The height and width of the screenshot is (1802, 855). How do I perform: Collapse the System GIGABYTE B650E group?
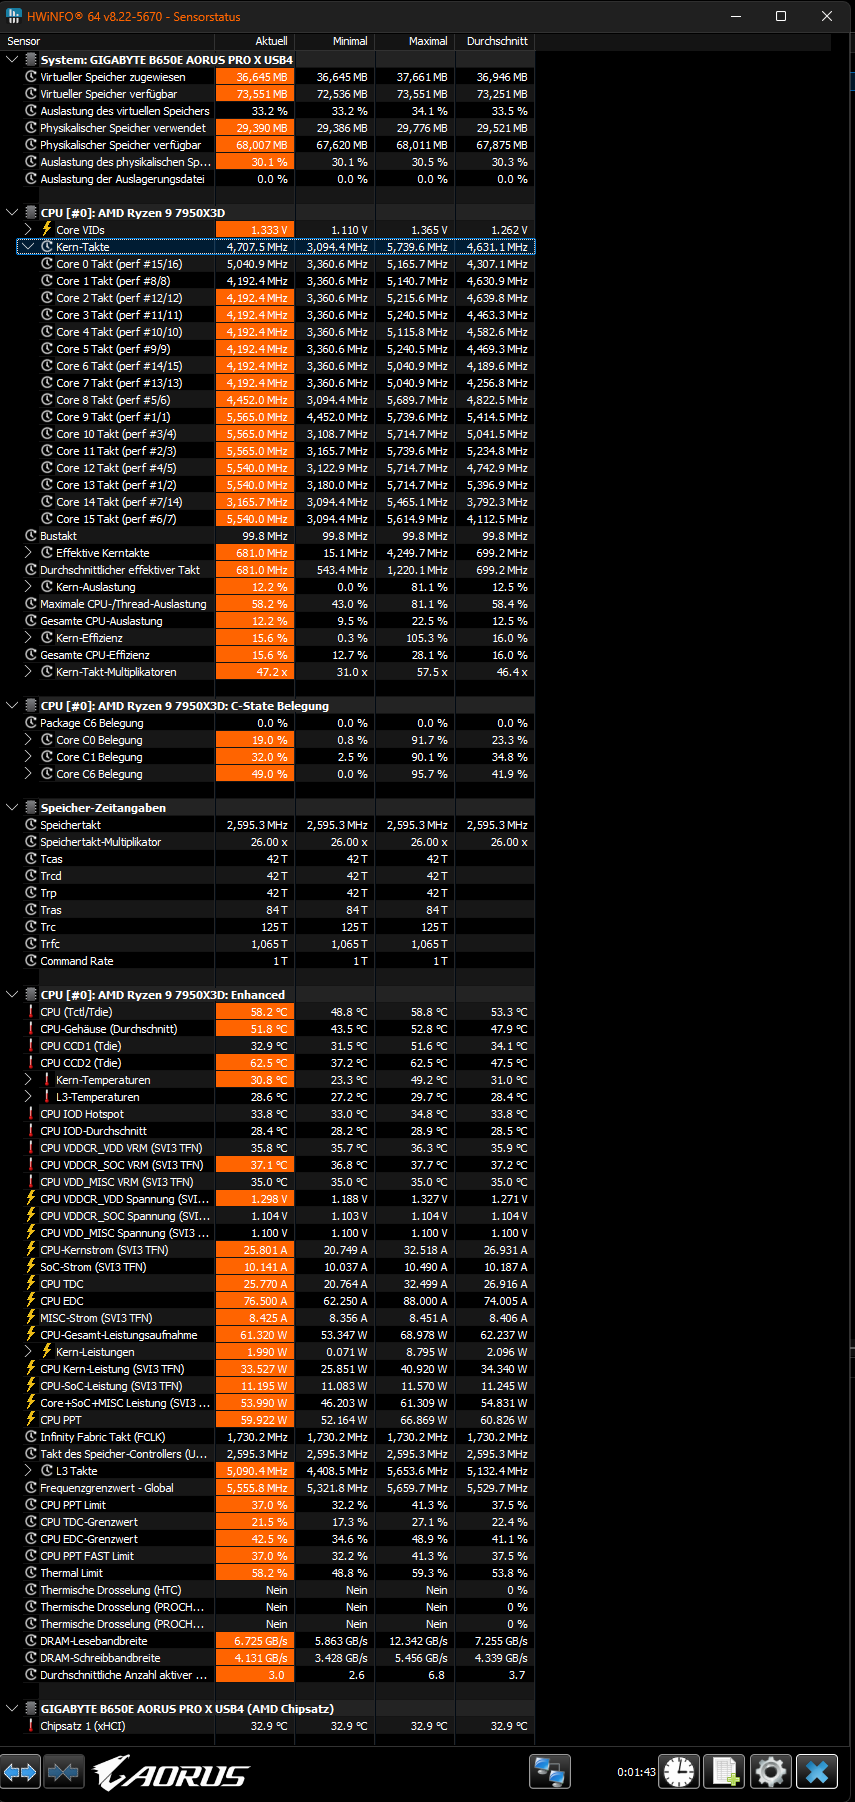tap(12, 59)
